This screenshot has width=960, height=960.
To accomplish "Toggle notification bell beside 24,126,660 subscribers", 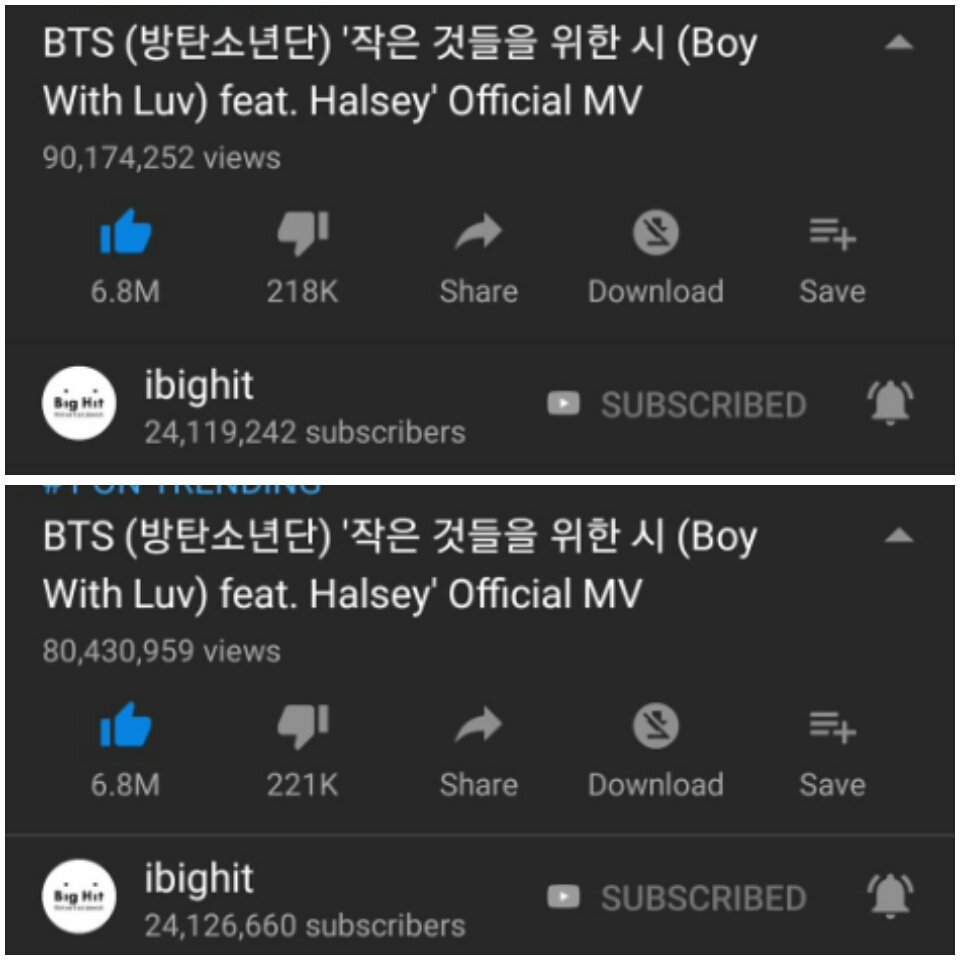I will 890,896.
